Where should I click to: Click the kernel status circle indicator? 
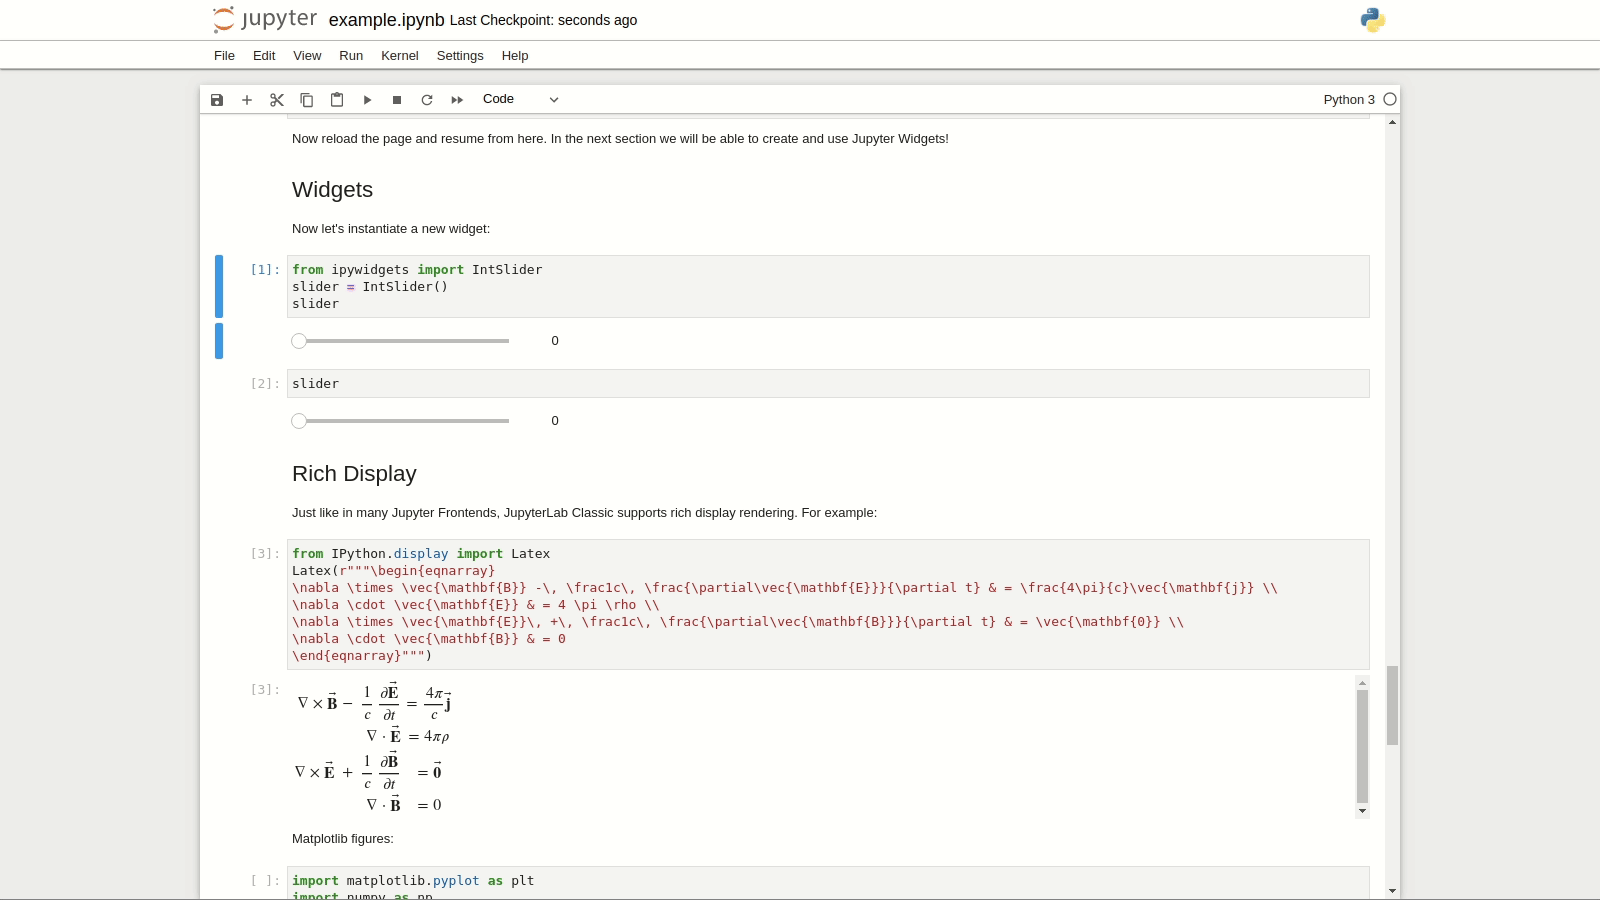(x=1390, y=99)
